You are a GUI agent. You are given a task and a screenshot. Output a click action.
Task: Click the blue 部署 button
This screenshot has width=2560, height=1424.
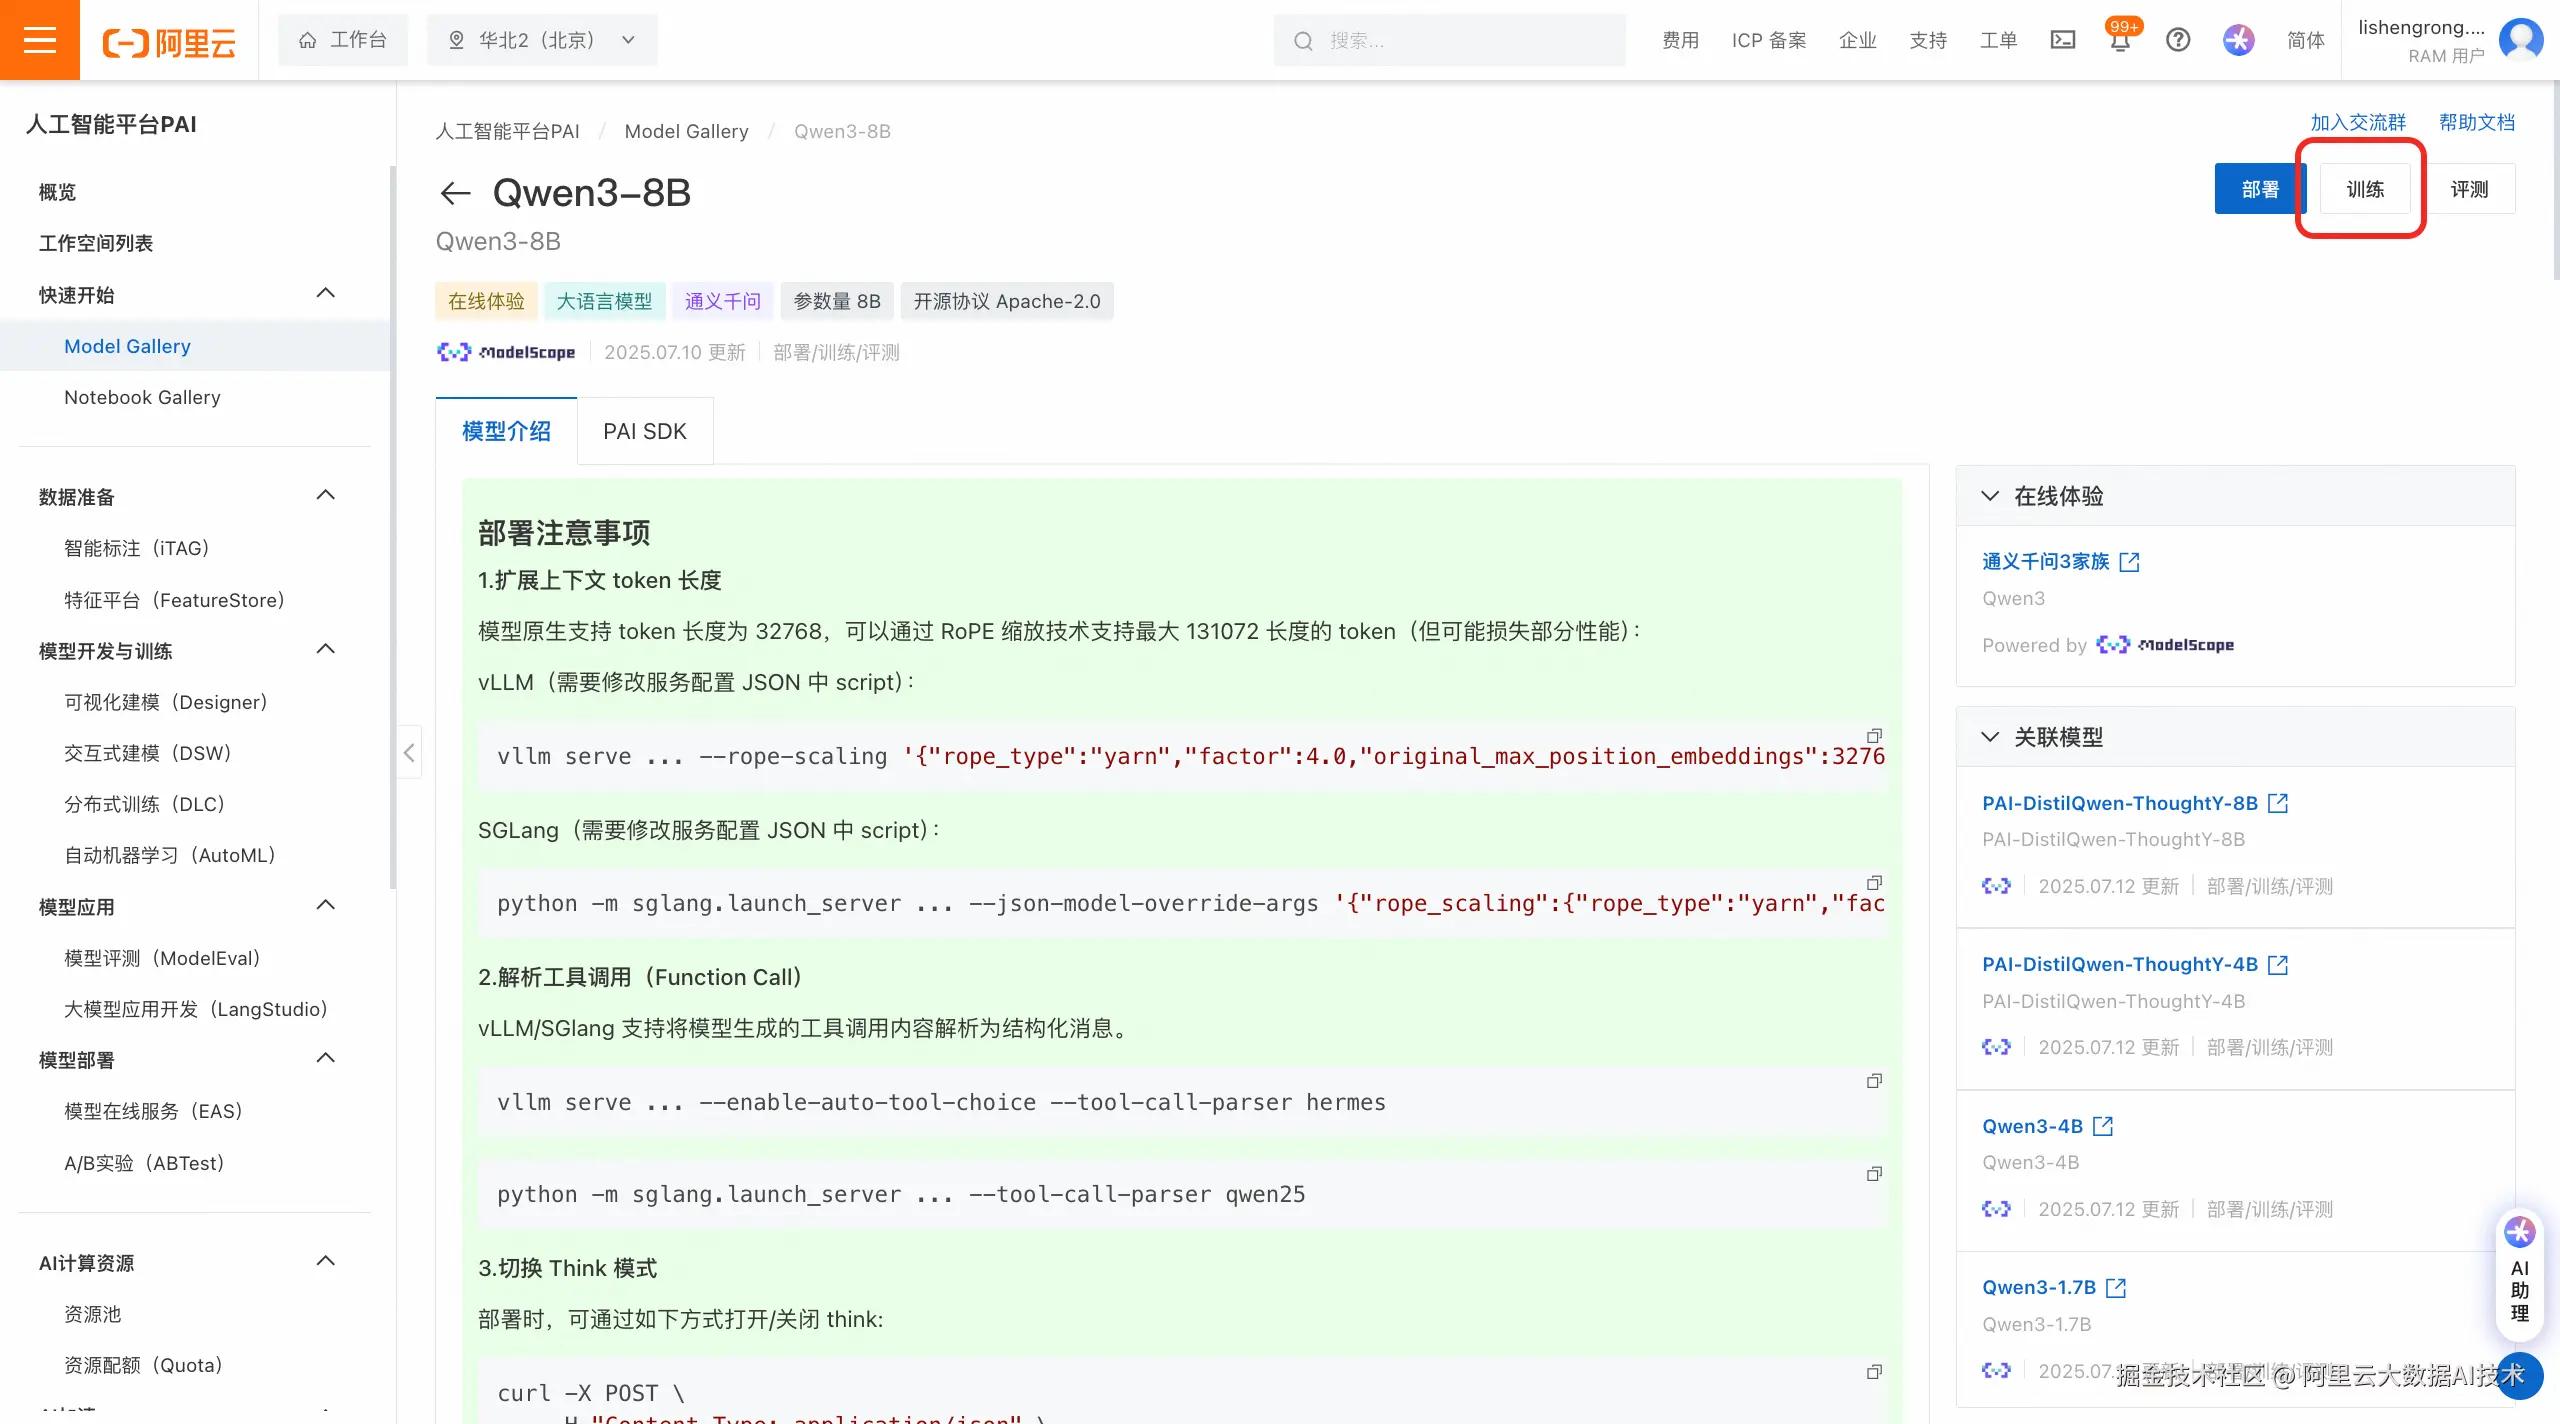[x=2260, y=189]
